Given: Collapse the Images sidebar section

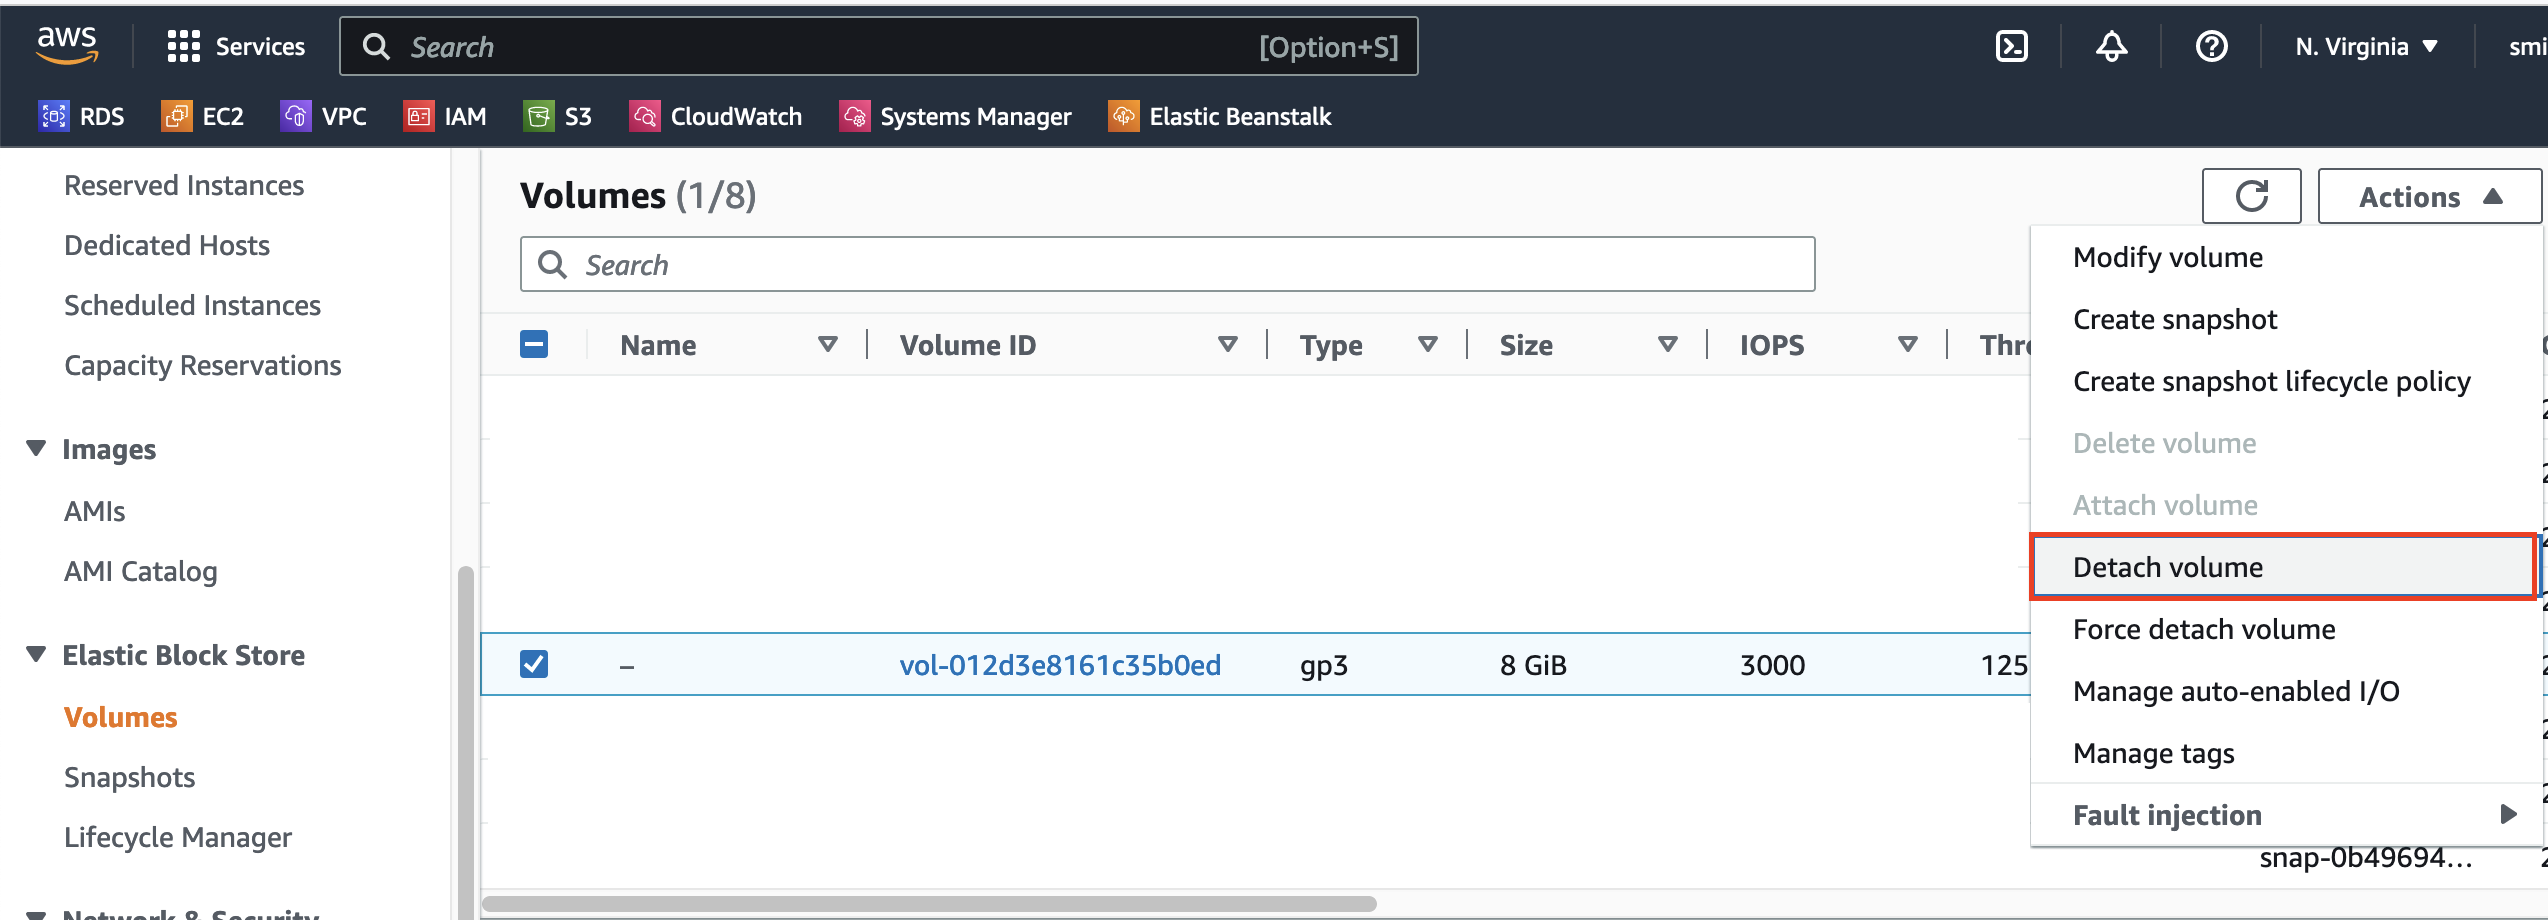Looking at the screenshot, I should tap(36, 449).
